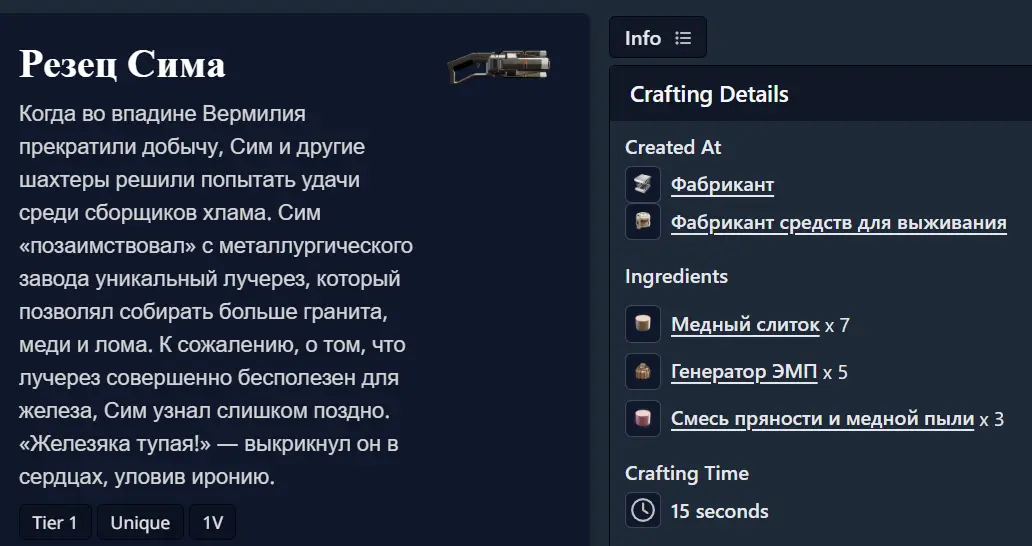Open the Смесь пряности и медной пыли link
This screenshot has width=1032, height=546.
[822, 419]
